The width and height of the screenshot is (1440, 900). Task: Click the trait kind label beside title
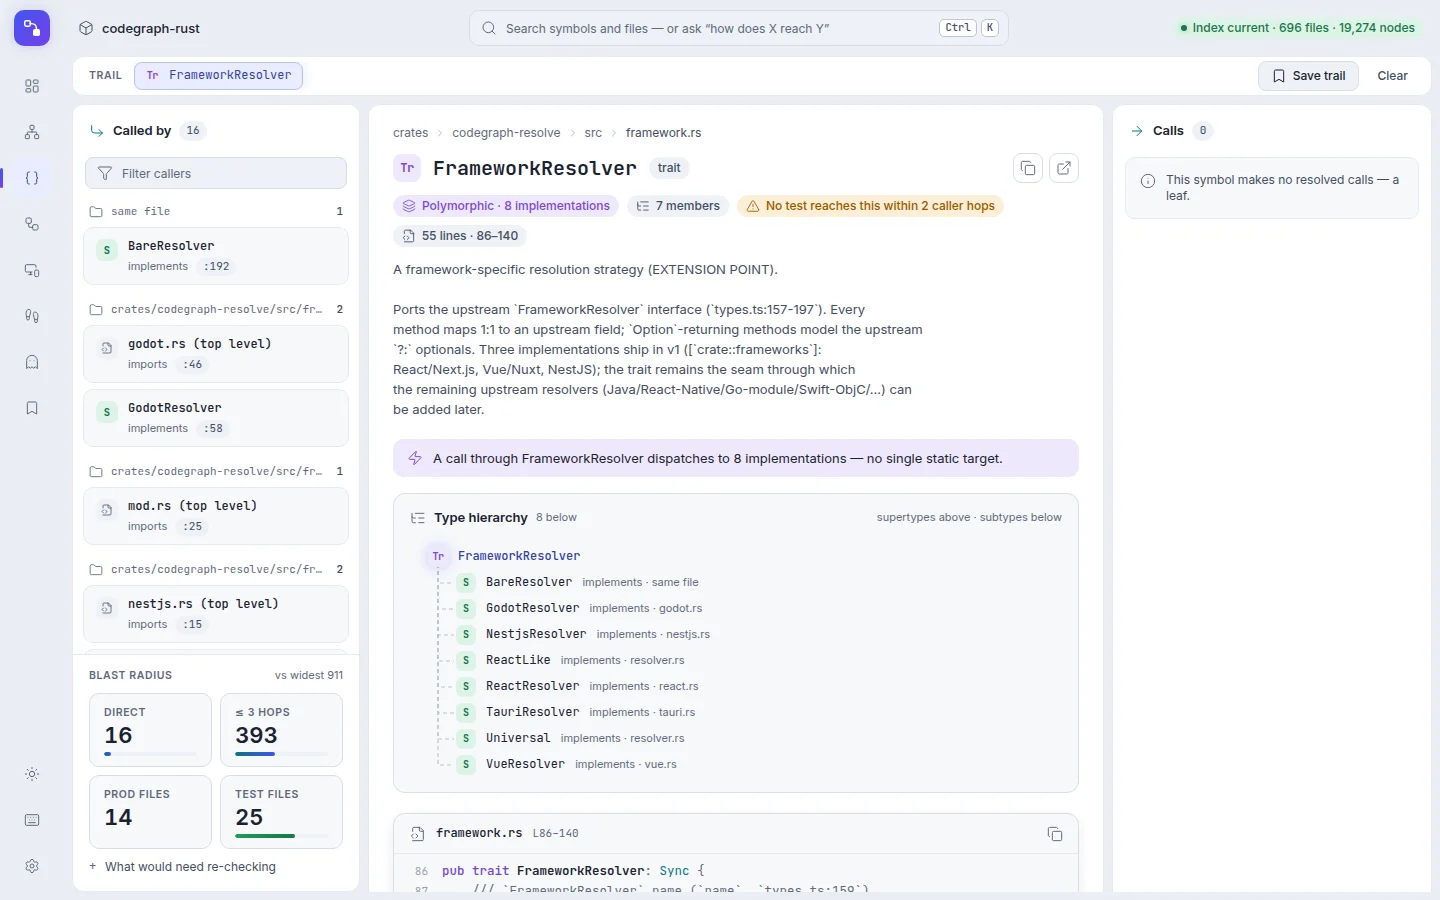669,168
